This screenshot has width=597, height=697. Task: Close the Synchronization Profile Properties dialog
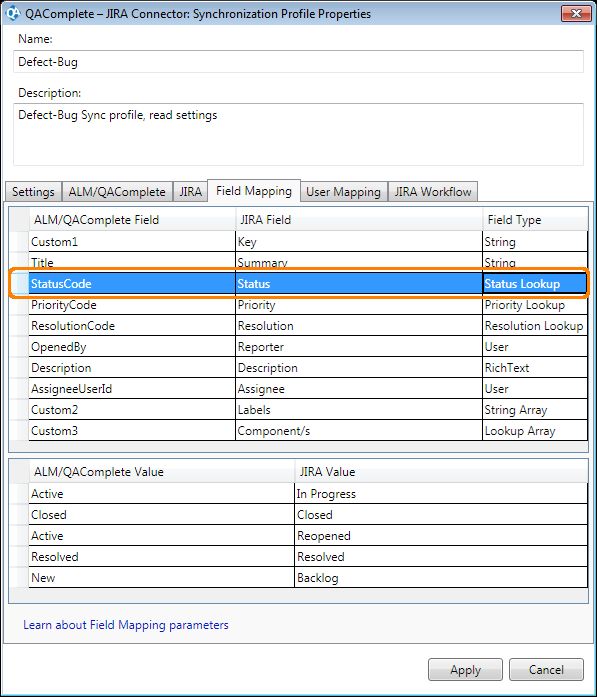point(576,13)
